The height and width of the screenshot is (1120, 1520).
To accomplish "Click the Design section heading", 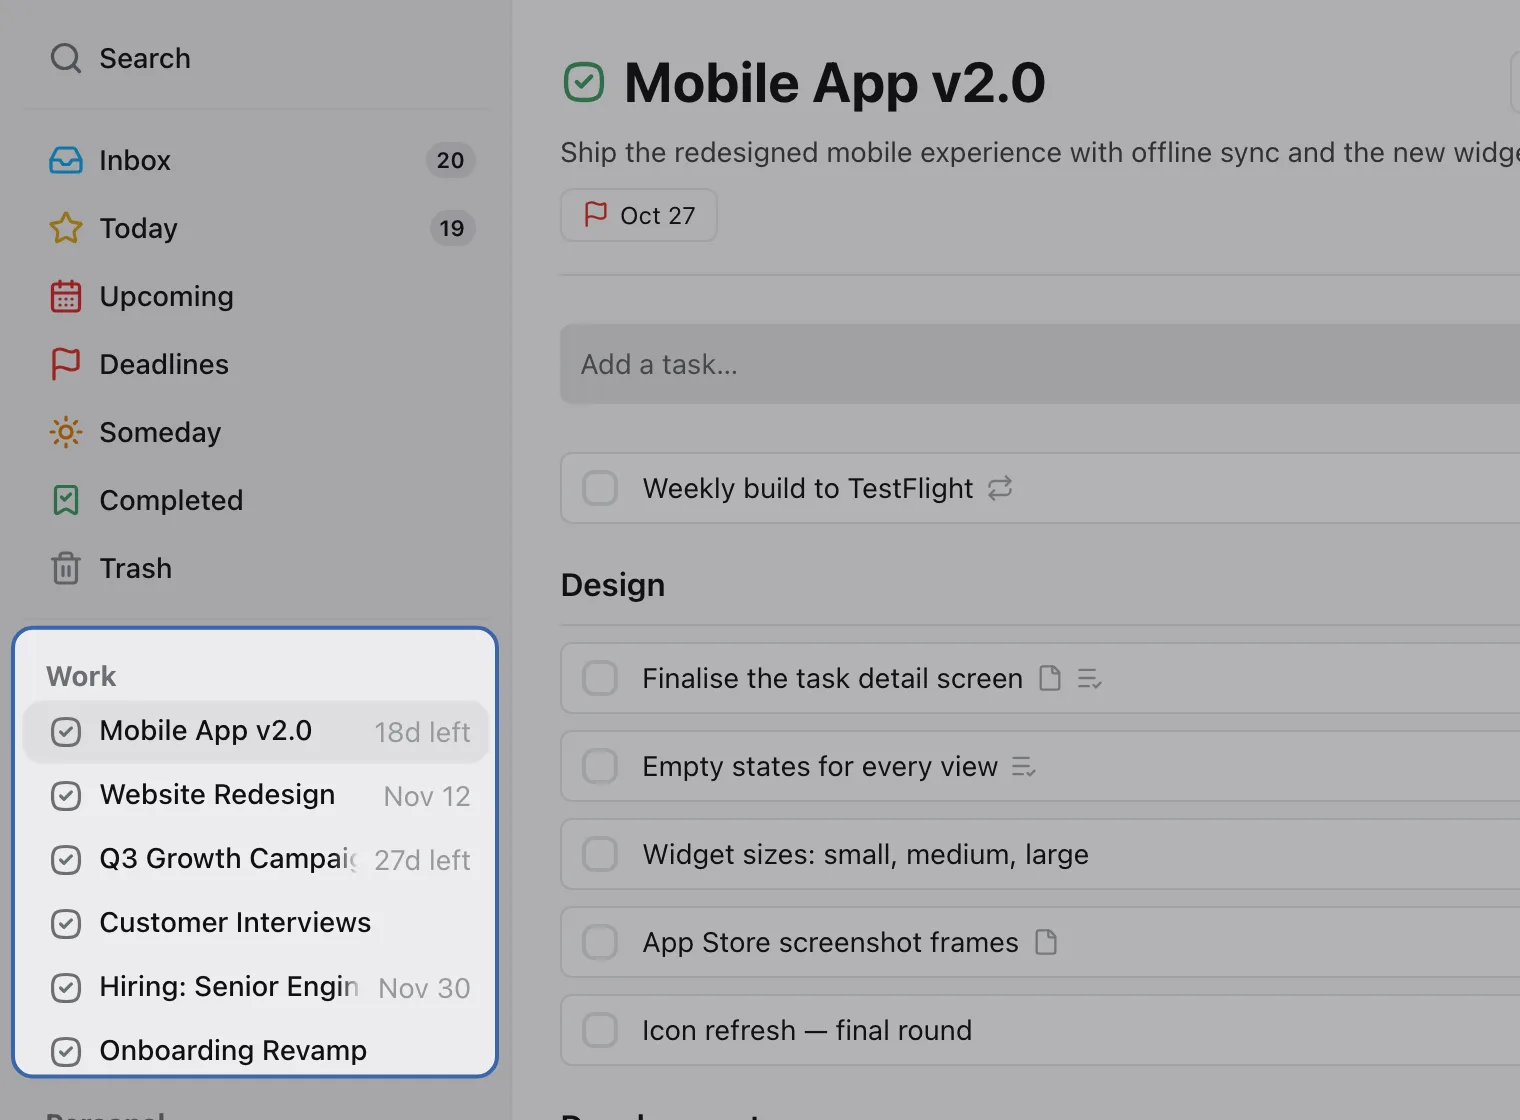I will pyautogui.click(x=613, y=585).
